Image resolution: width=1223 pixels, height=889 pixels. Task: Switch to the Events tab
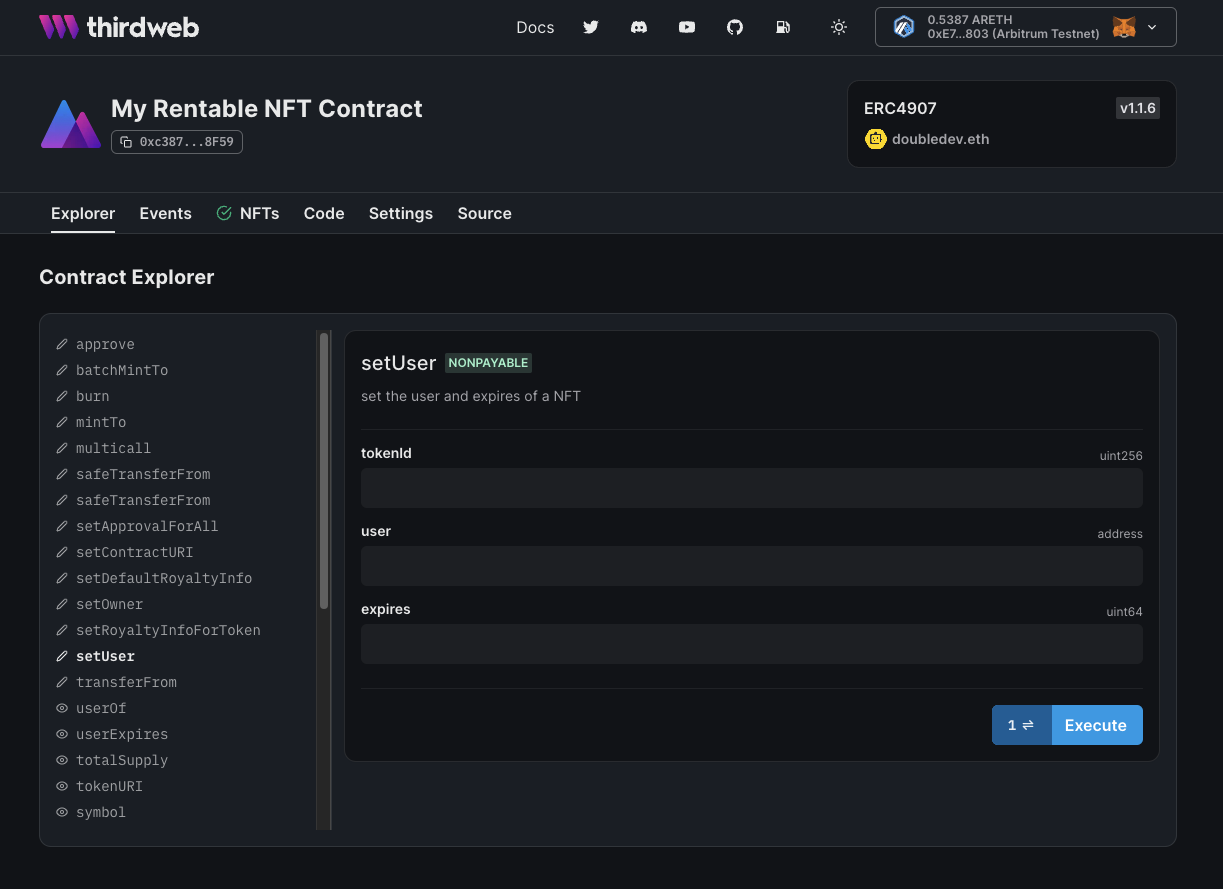click(x=165, y=213)
